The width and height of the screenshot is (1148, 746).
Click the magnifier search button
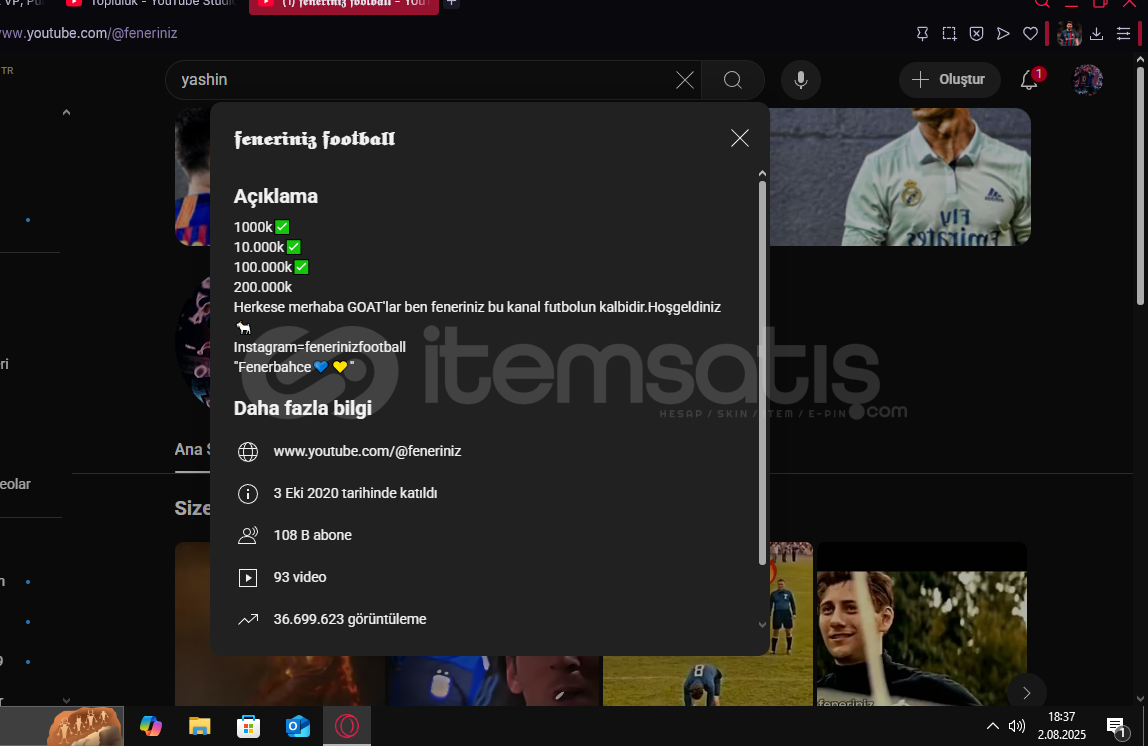pos(733,80)
